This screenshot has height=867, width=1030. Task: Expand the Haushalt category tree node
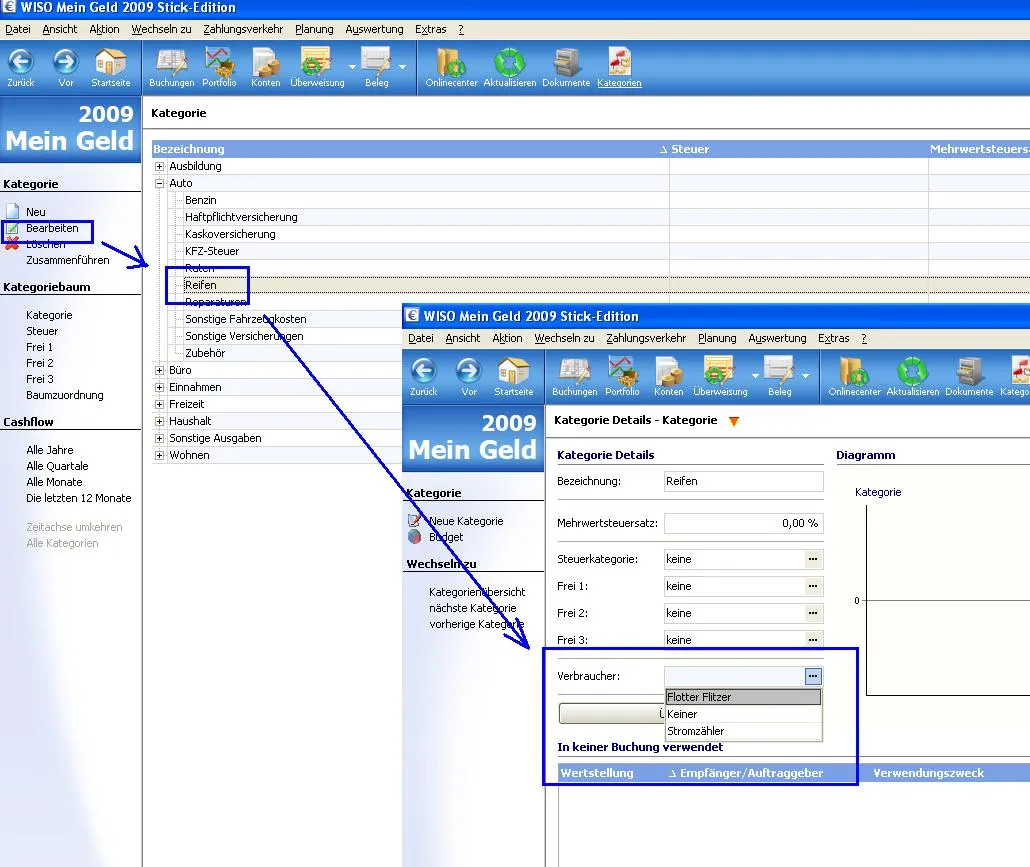click(x=159, y=421)
